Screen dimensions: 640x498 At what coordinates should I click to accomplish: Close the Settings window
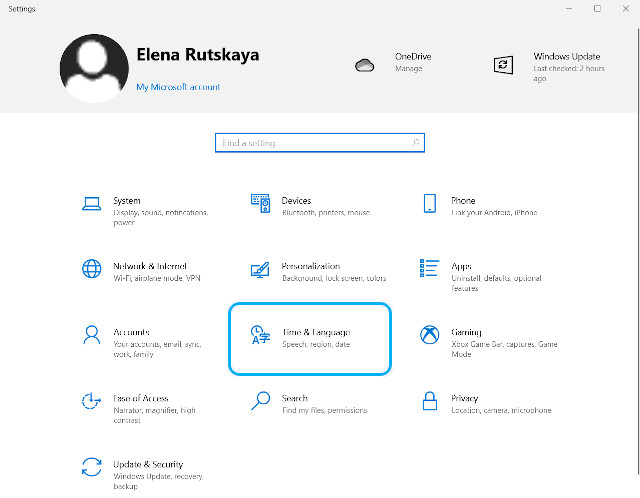pyautogui.click(x=626, y=9)
